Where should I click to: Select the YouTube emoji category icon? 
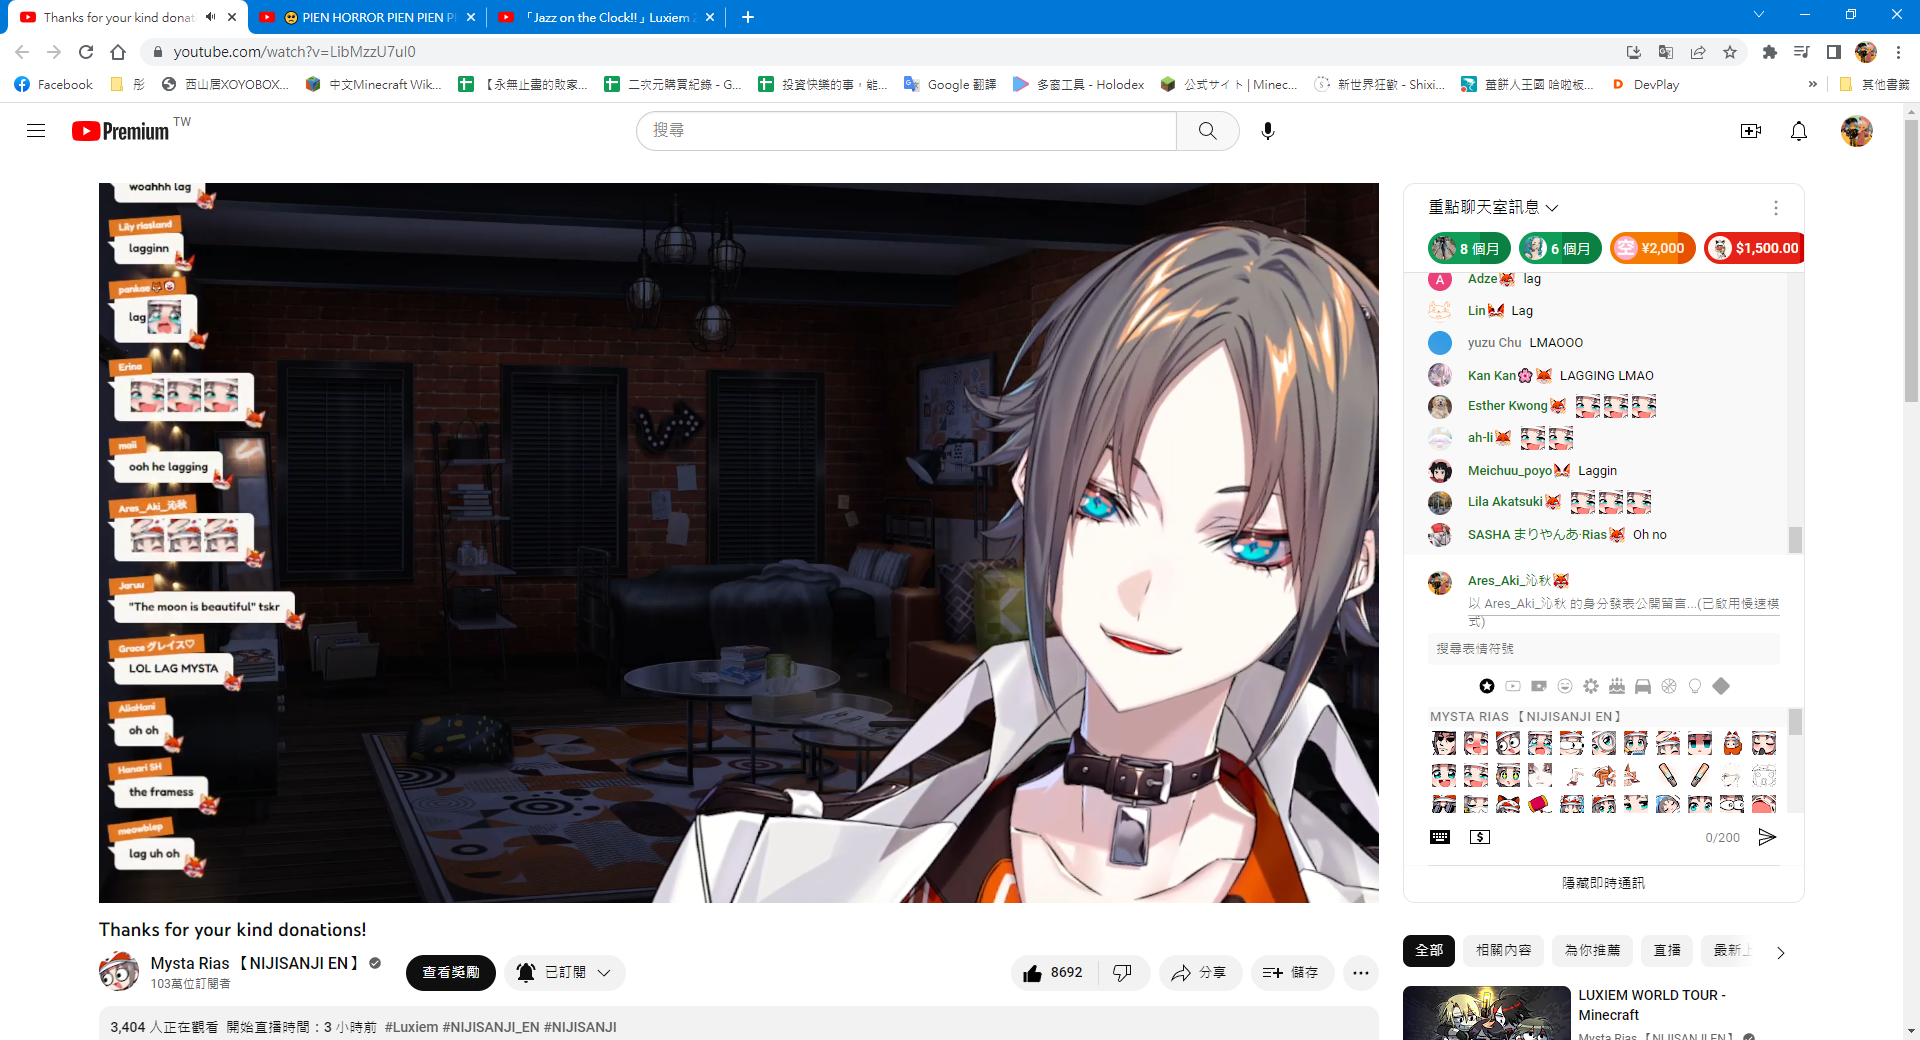1513,686
